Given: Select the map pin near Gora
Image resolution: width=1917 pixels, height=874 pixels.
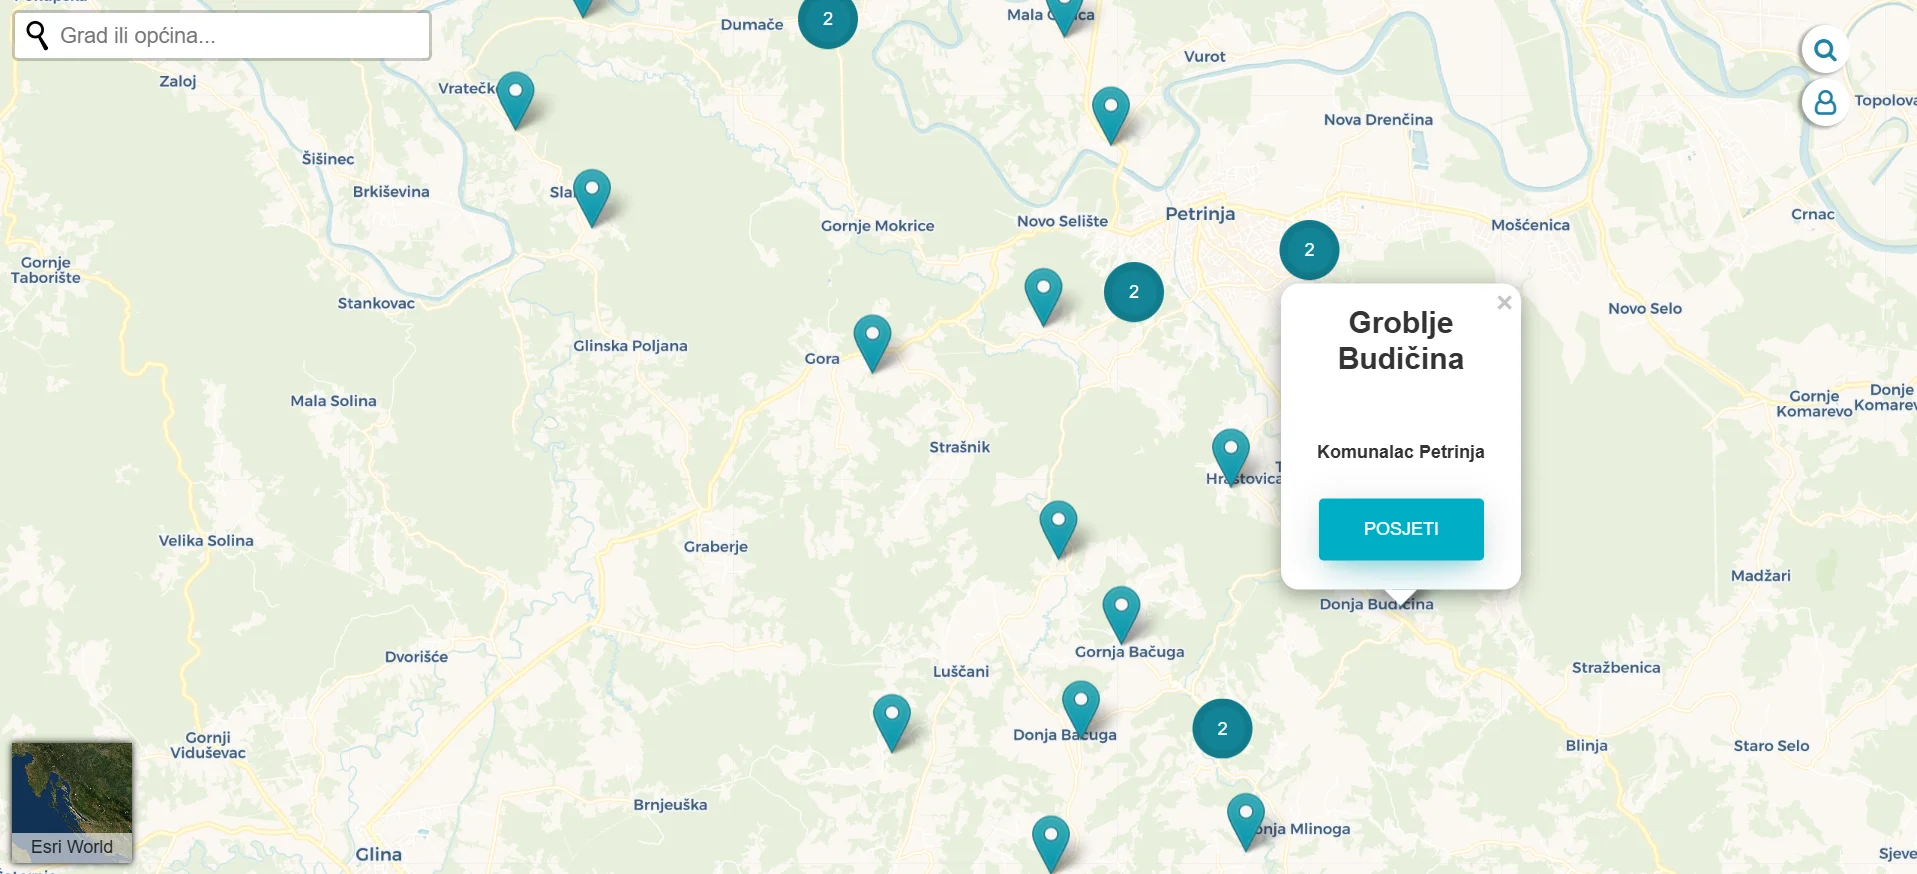Looking at the screenshot, I should [871, 340].
